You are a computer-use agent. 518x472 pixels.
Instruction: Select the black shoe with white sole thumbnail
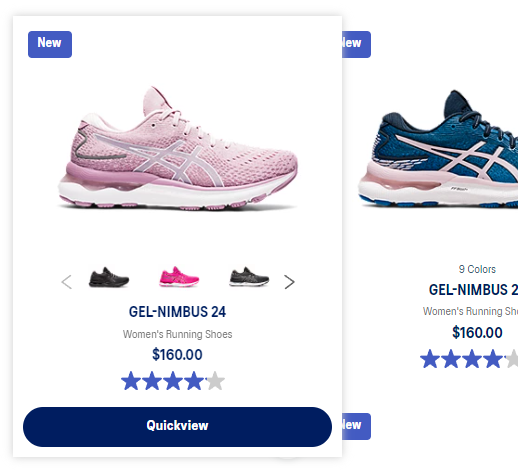coord(249,277)
